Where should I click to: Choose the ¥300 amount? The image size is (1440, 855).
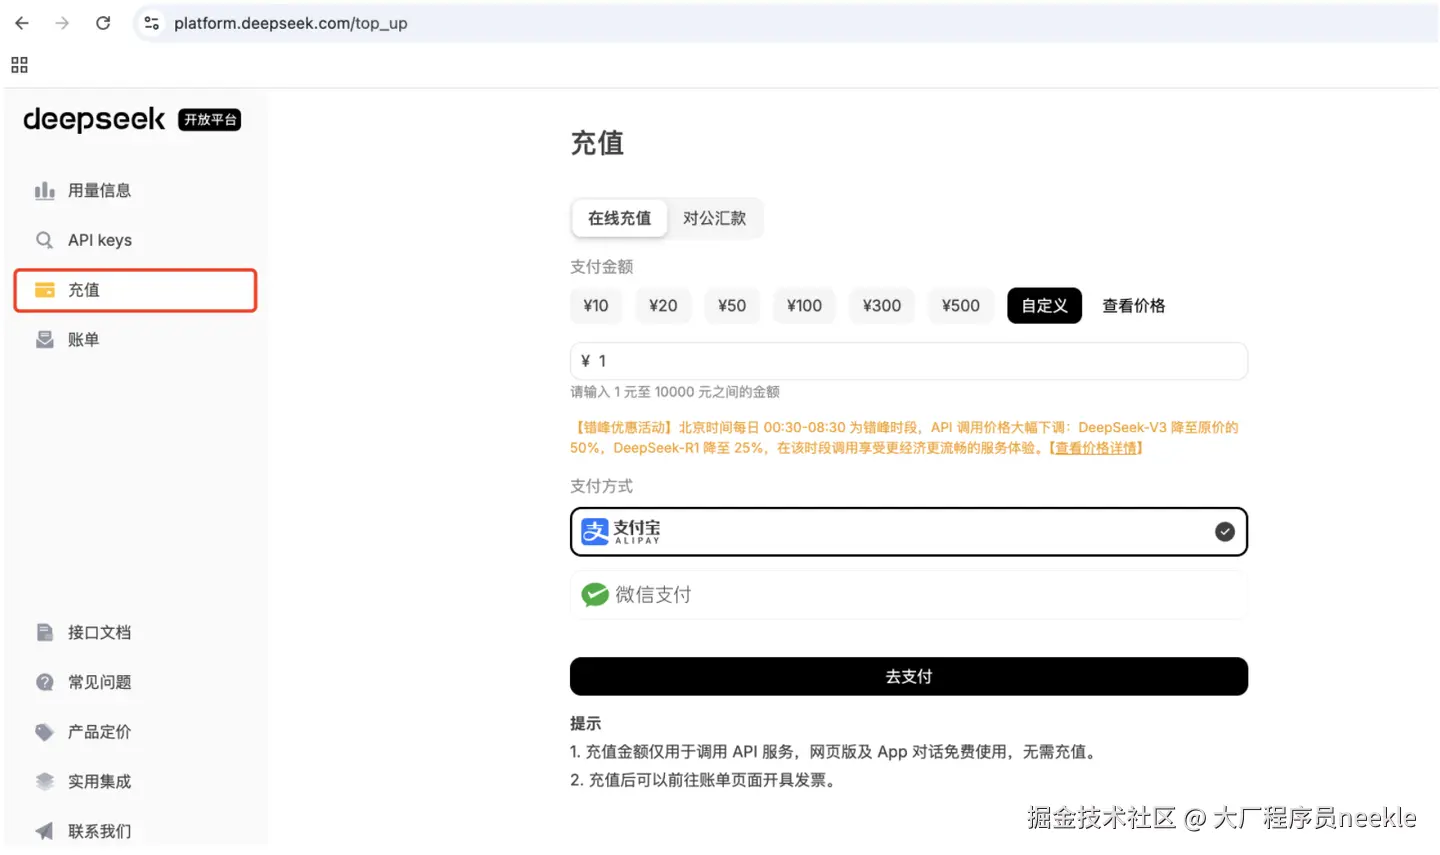coord(882,306)
